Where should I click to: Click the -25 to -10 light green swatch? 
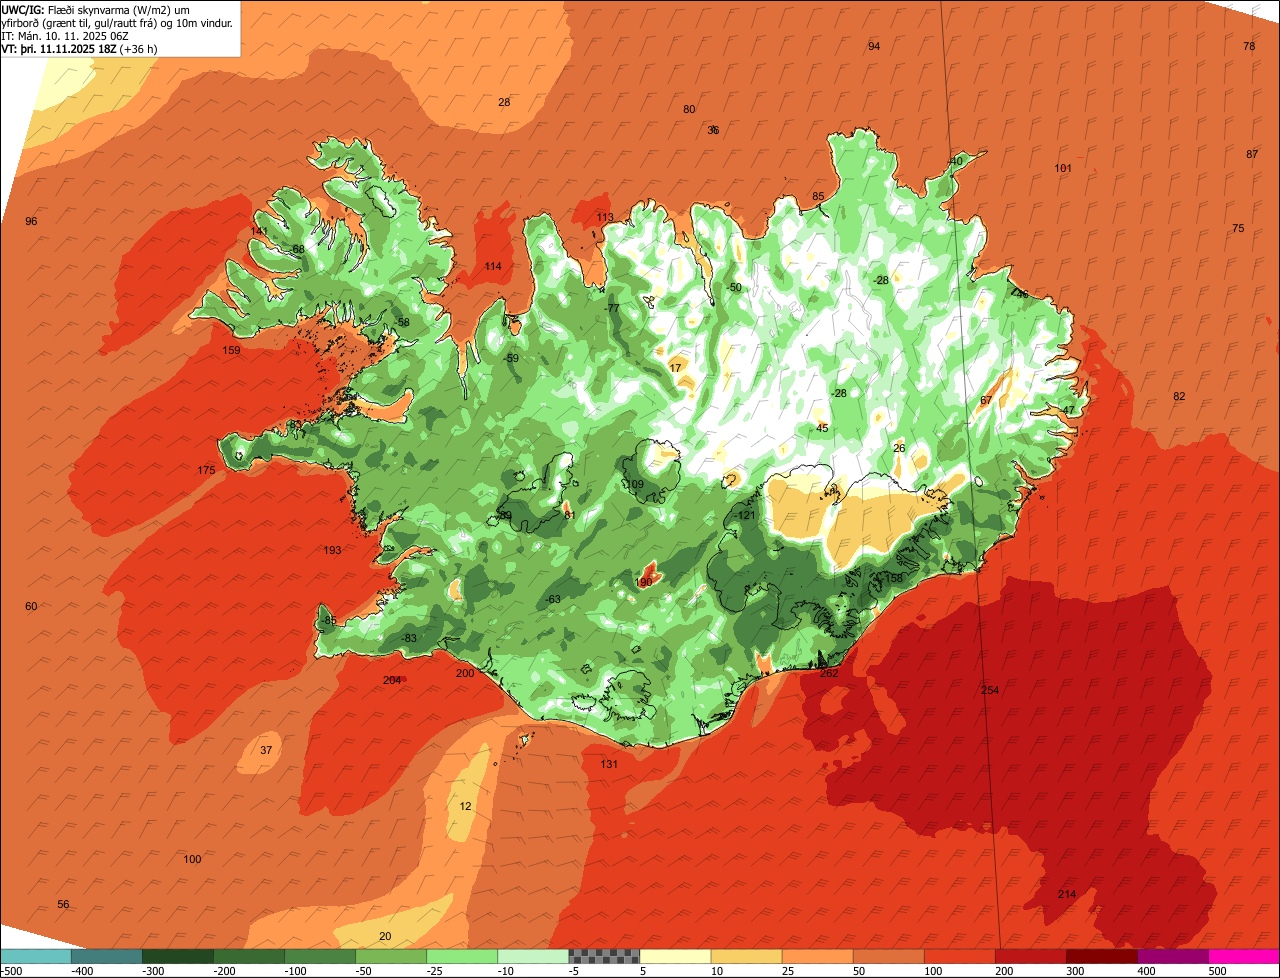click(462, 955)
